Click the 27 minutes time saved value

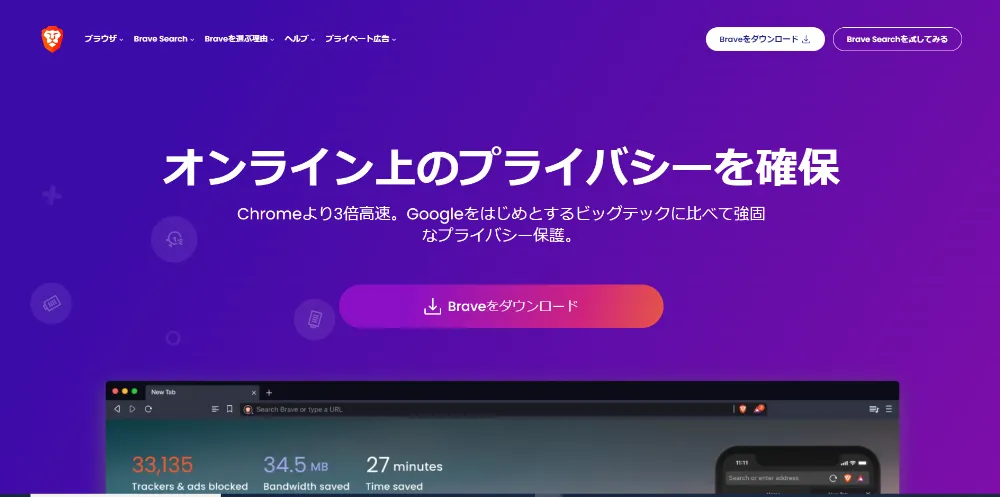[404, 464]
